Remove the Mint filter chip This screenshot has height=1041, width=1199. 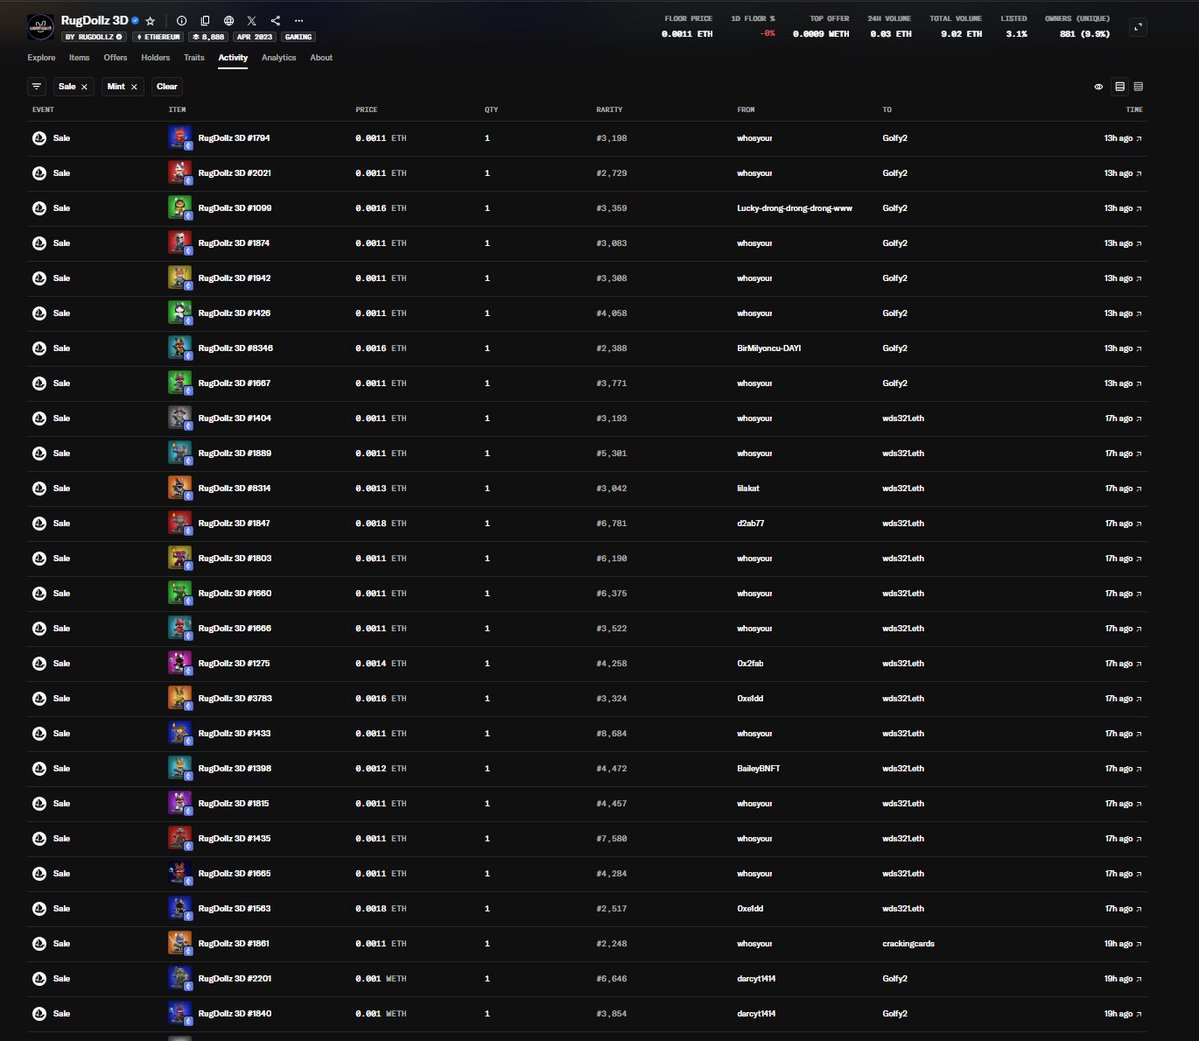pos(134,87)
